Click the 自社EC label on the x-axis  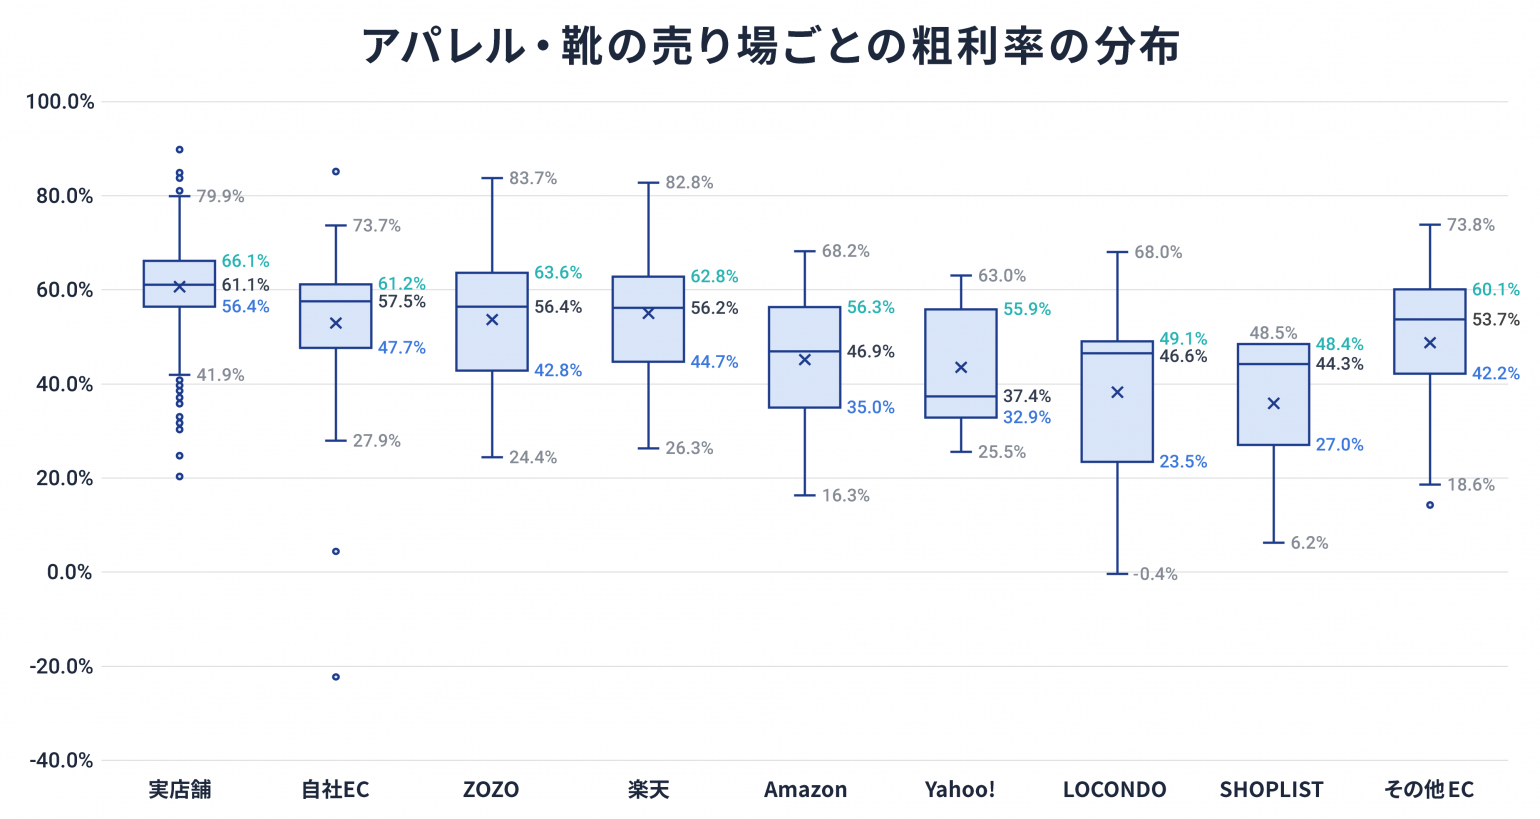point(336,790)
